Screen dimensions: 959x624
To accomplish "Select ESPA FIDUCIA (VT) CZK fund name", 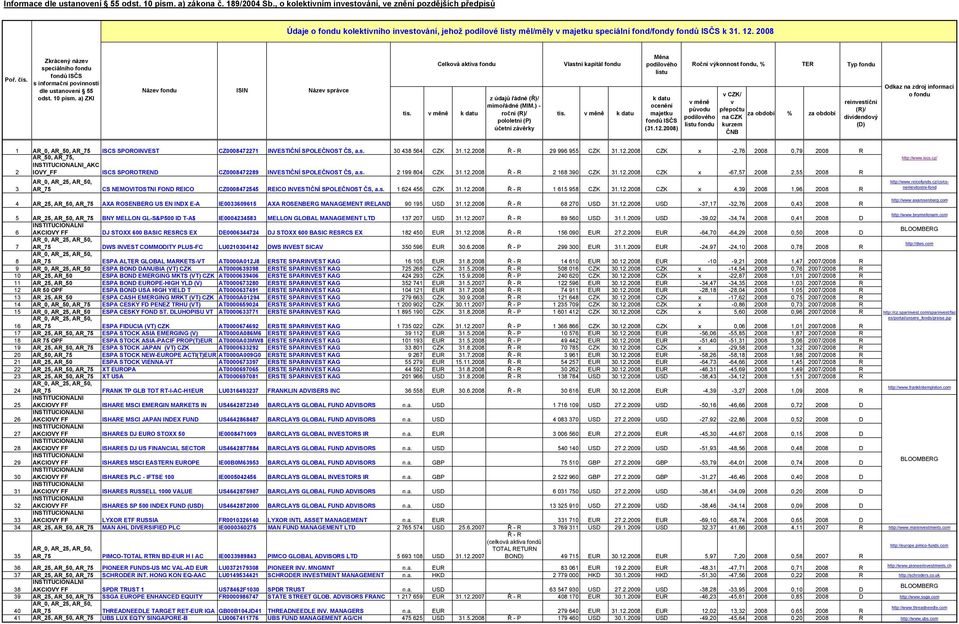I will (x=135, y=326).
